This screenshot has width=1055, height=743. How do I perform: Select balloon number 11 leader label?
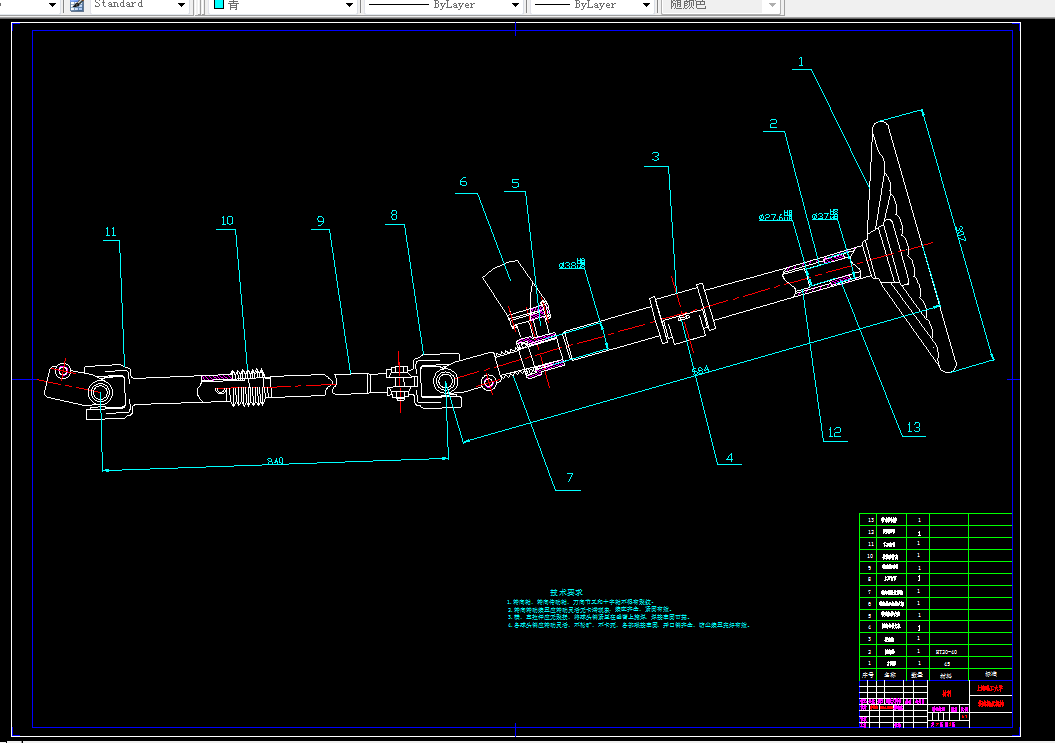tap(110, 232)
